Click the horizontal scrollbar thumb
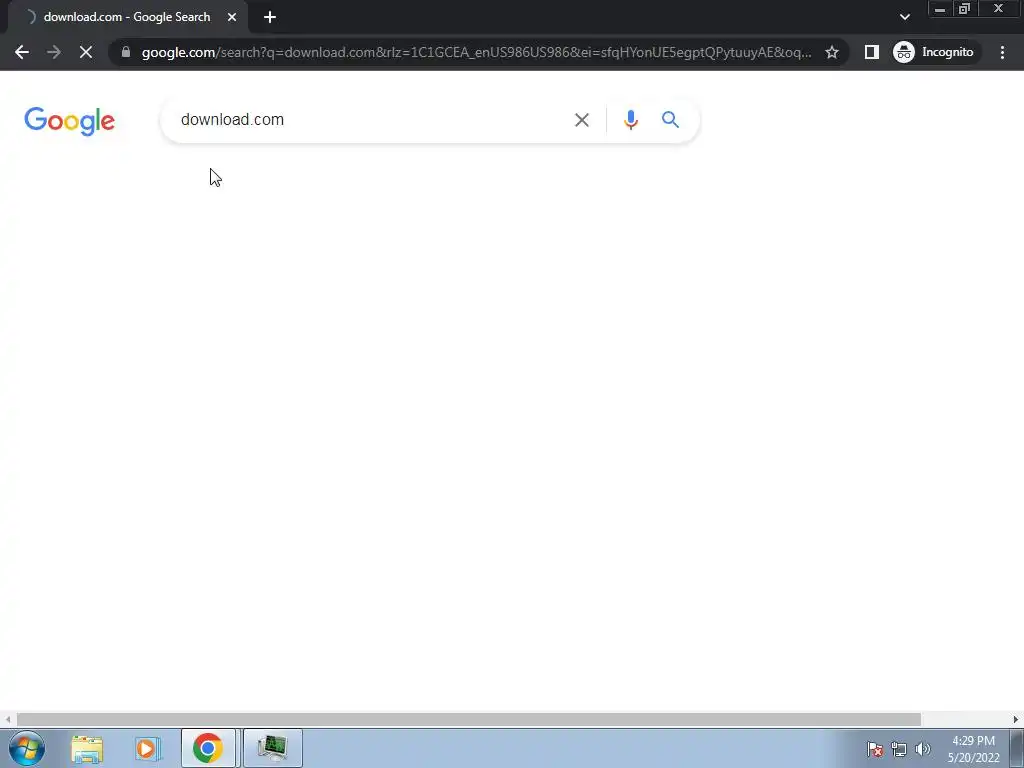This screenshot has width=1024, height=768. tap(468, 720)
